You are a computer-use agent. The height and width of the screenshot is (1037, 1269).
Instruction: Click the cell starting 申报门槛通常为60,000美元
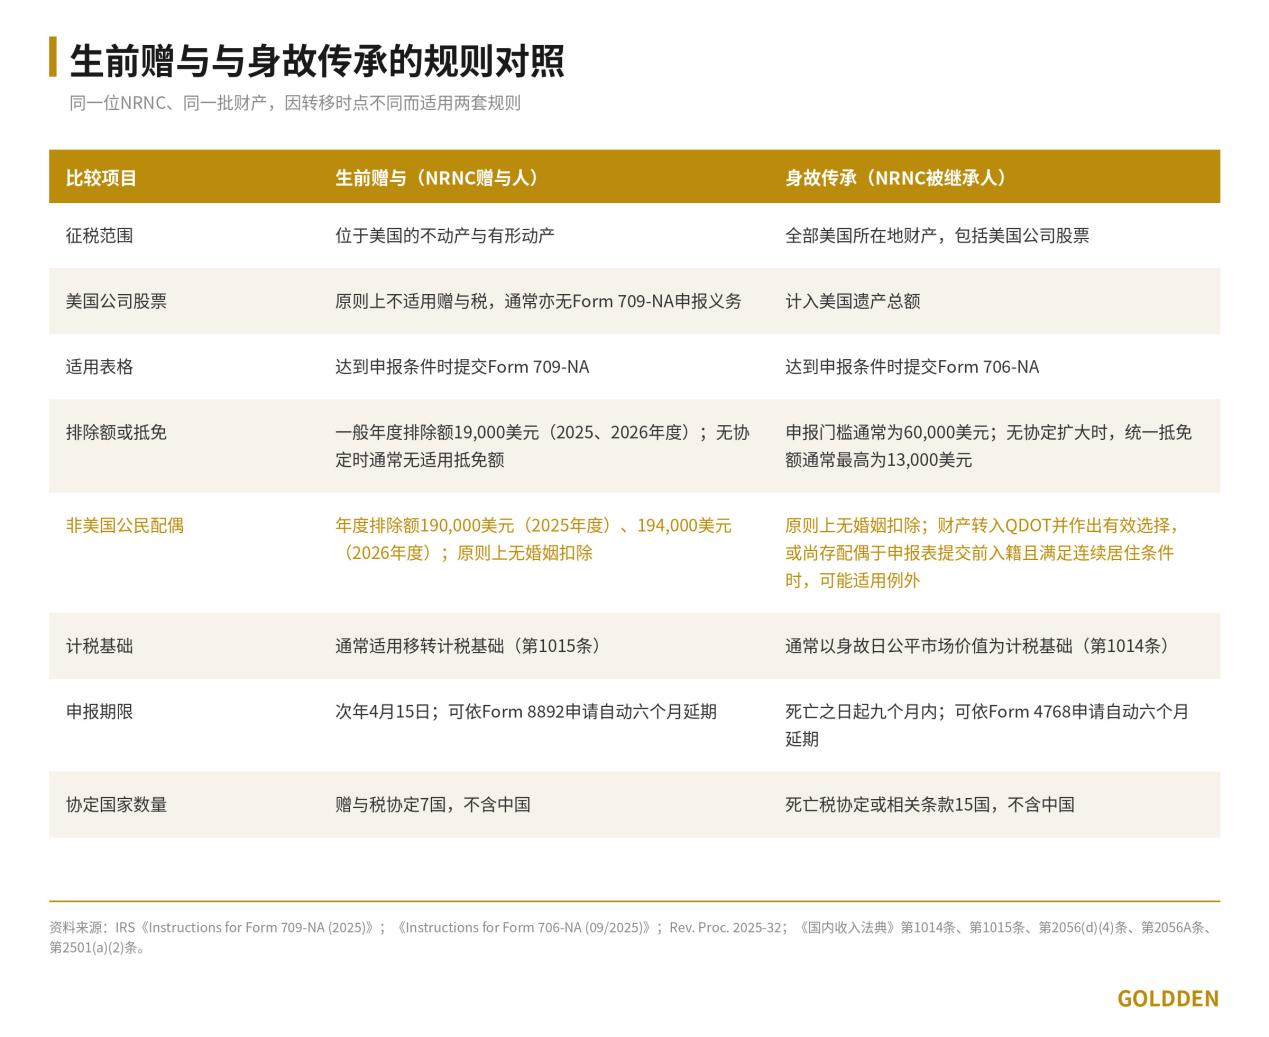pyautogui.click(x=988, y=446)
